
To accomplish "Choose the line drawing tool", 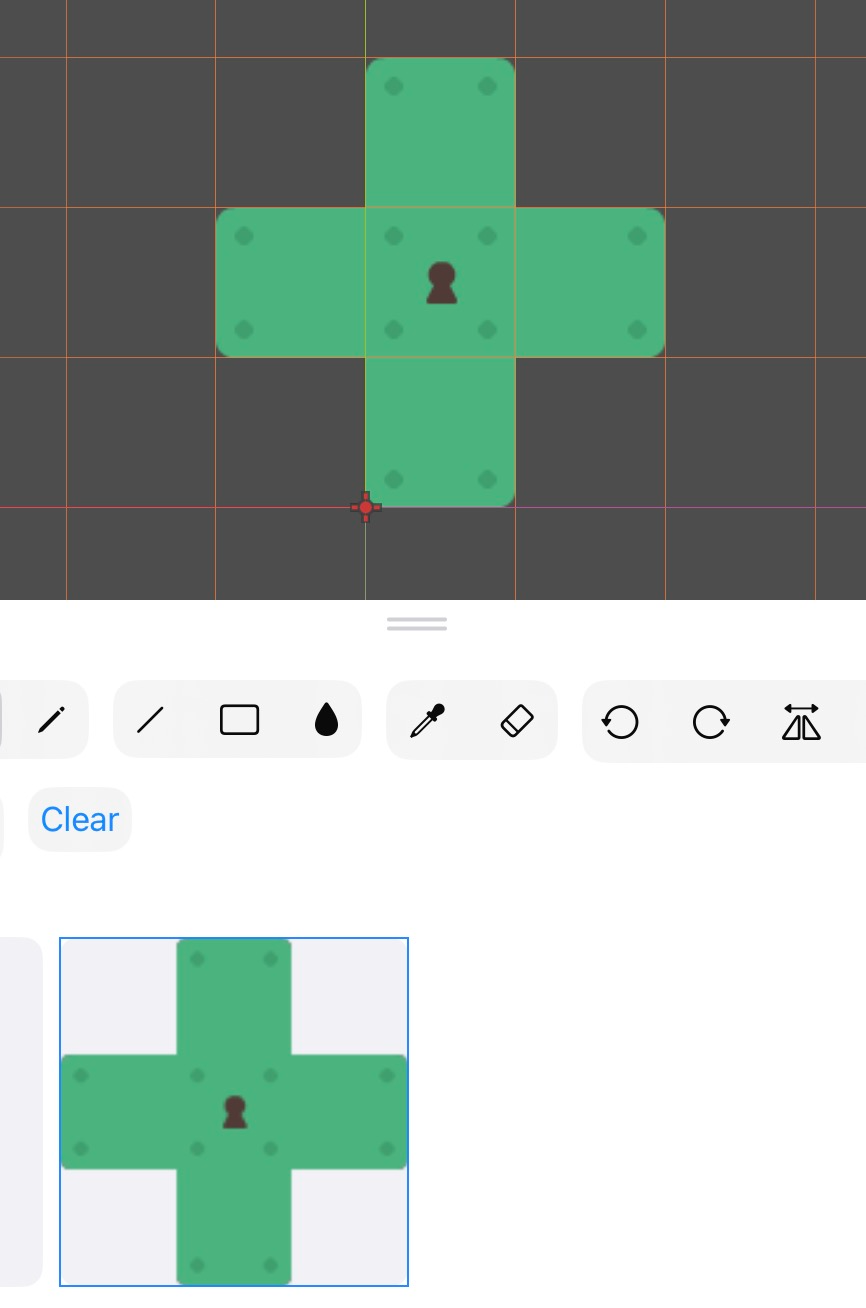I will [150, 720].
